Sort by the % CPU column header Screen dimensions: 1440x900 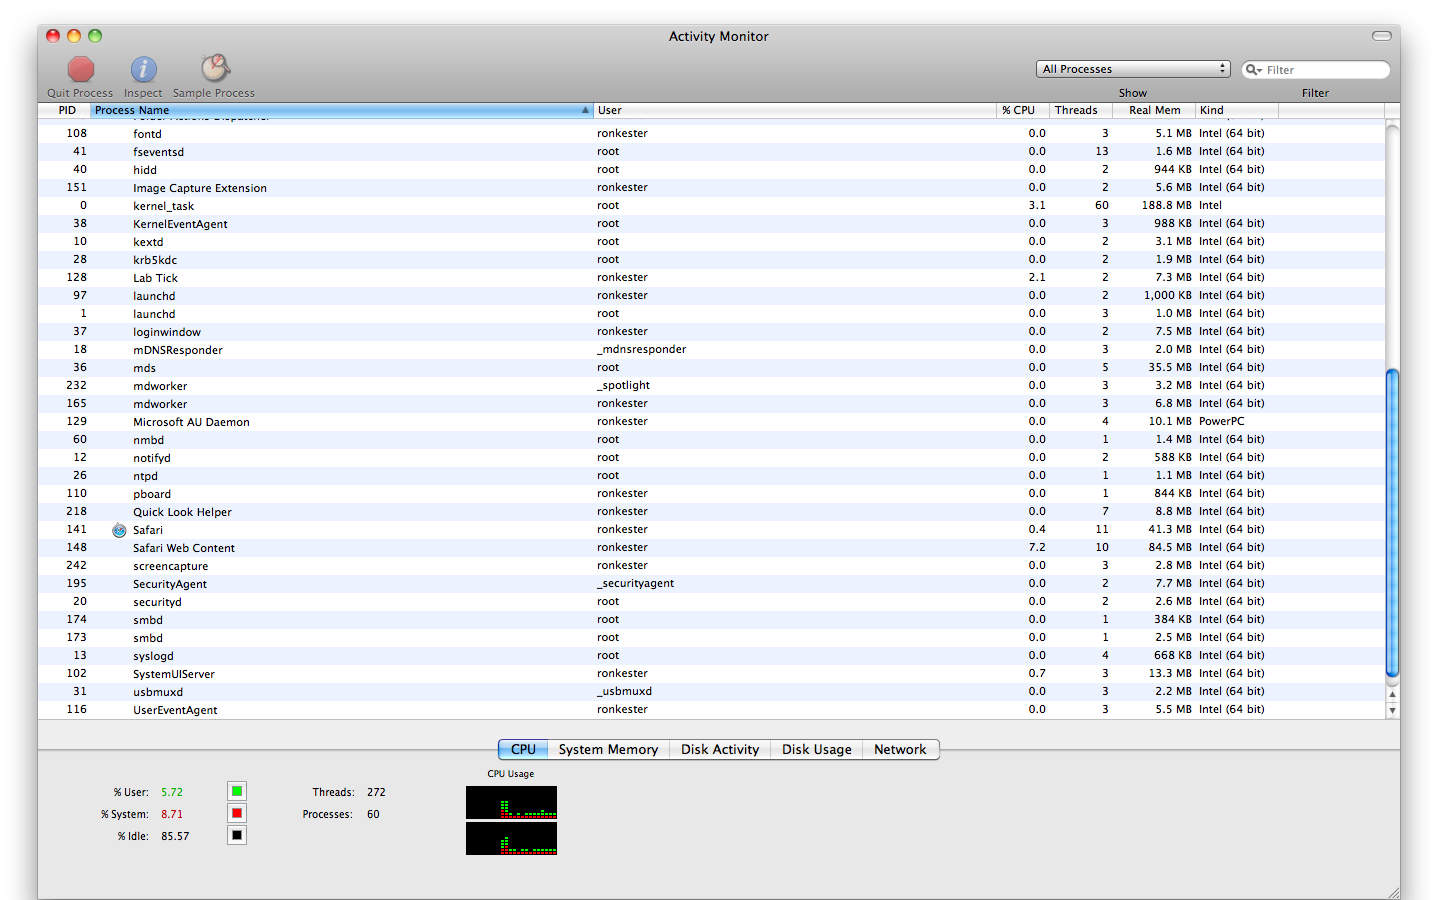click(x=1023, y=110)
